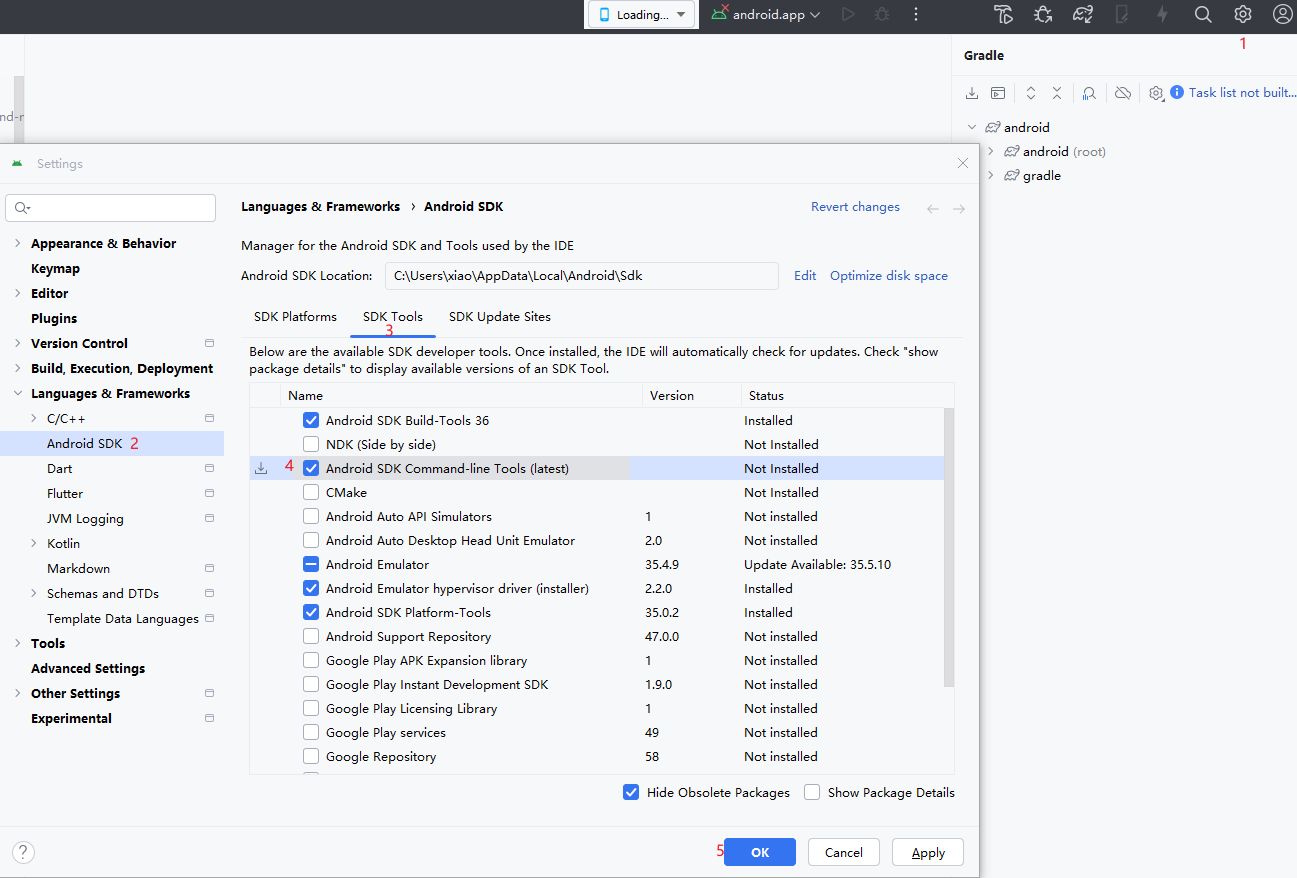Viewport: 1297px width, 878px height.
Task: Expand the C/C++ settings node
Action: point(33,418)
